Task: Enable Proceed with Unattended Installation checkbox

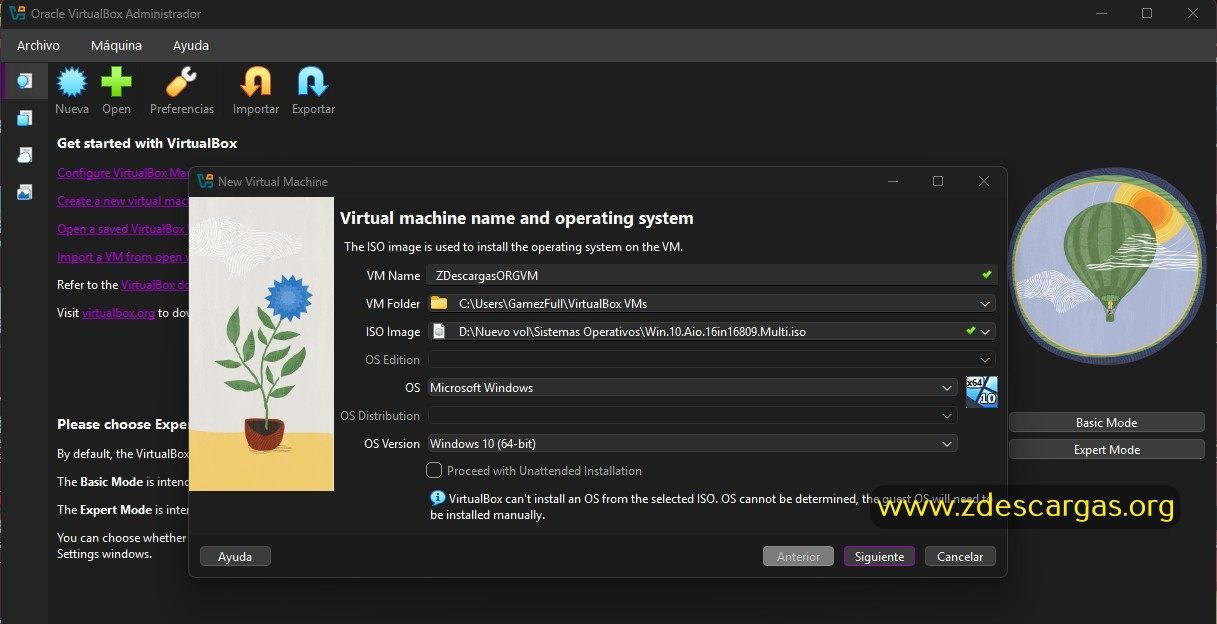Action: tap(434, 470)
